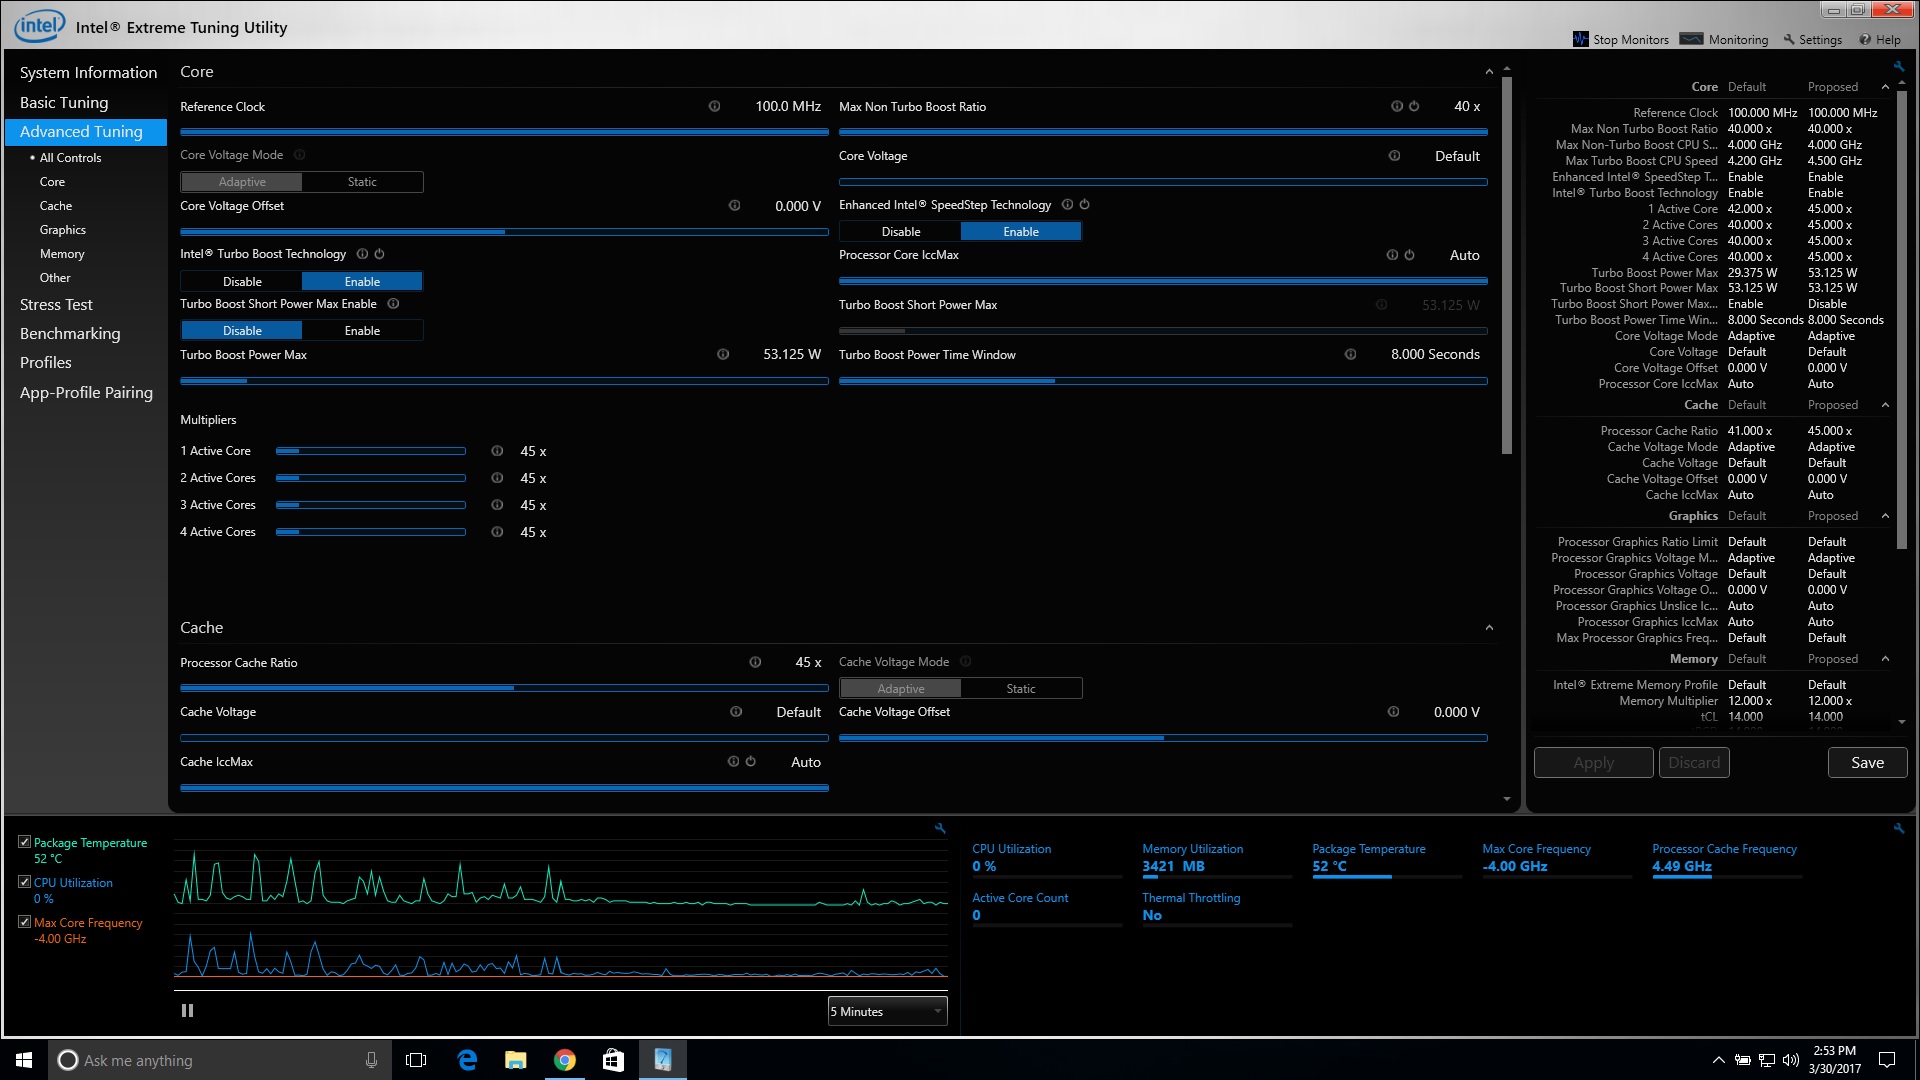This screenshot has height=1080, width=1920.
Task: Disable Intel Turbo Boost Technology
Action: point(242,282)
